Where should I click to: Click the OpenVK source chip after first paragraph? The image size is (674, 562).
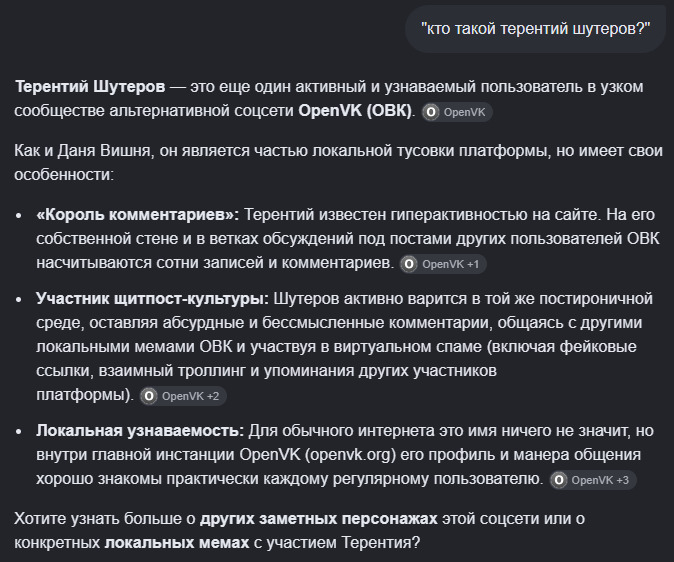(456, 112)
